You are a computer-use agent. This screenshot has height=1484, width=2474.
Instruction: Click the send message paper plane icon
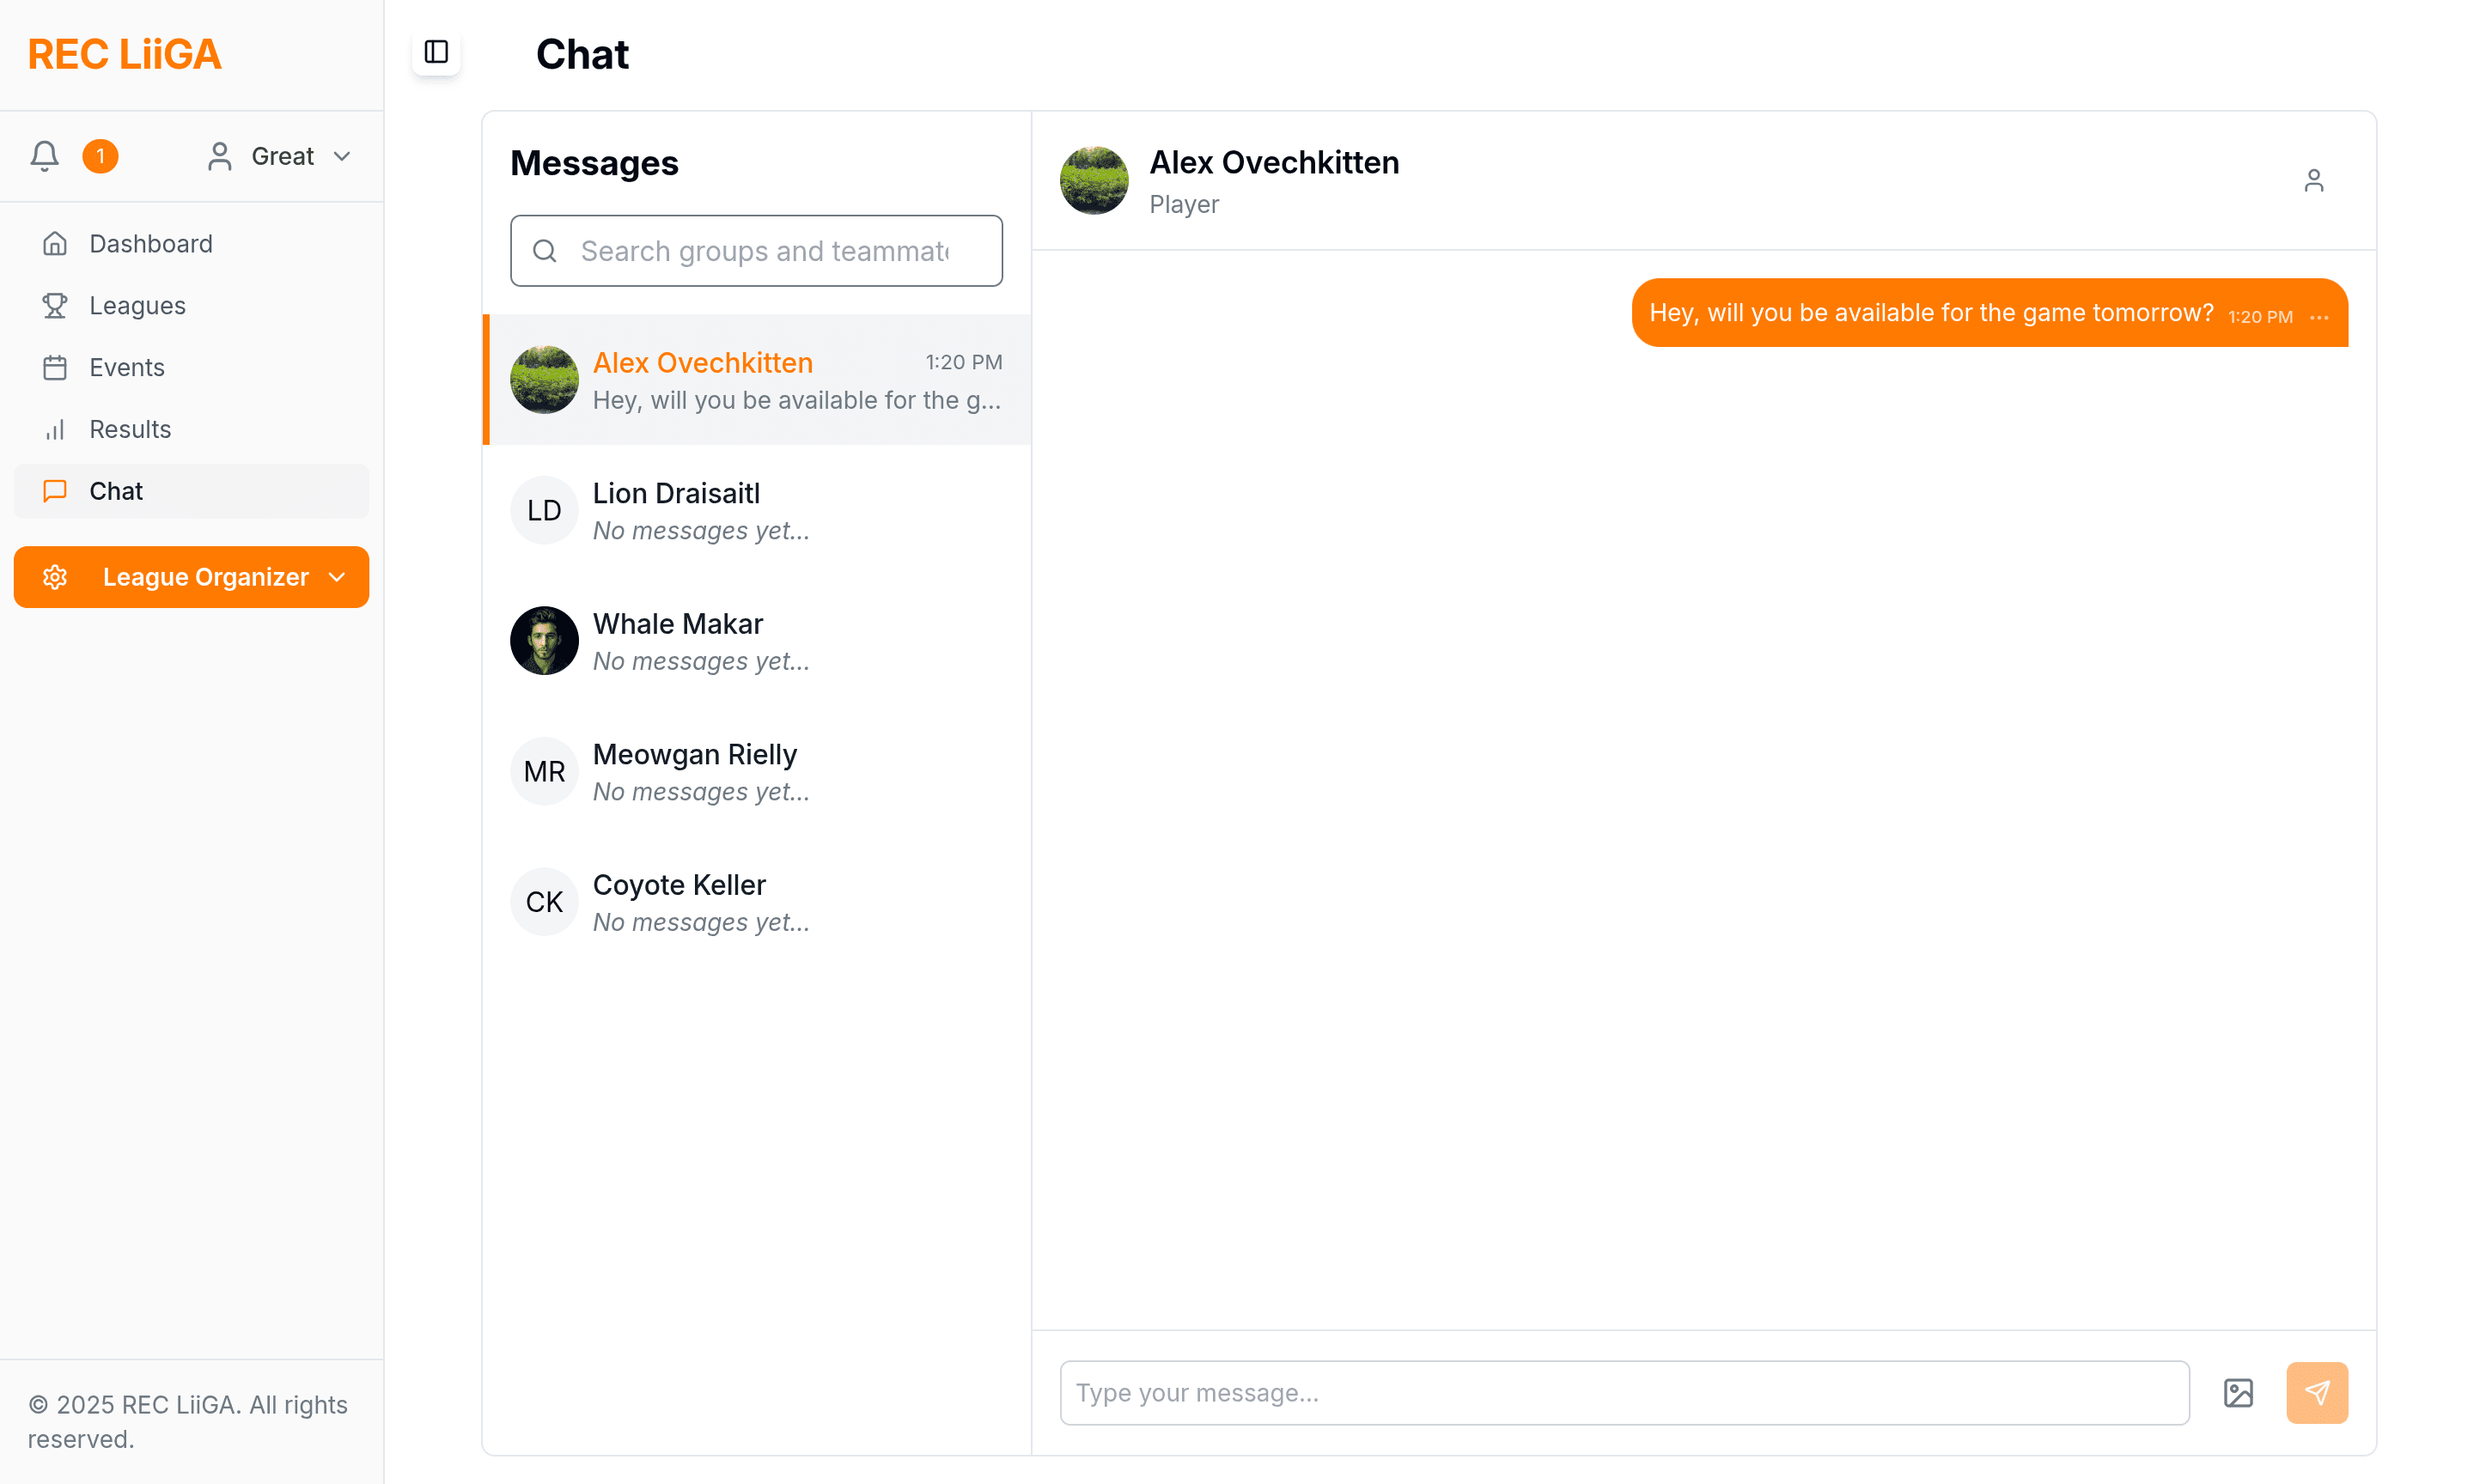[x=2316, y=1392]
